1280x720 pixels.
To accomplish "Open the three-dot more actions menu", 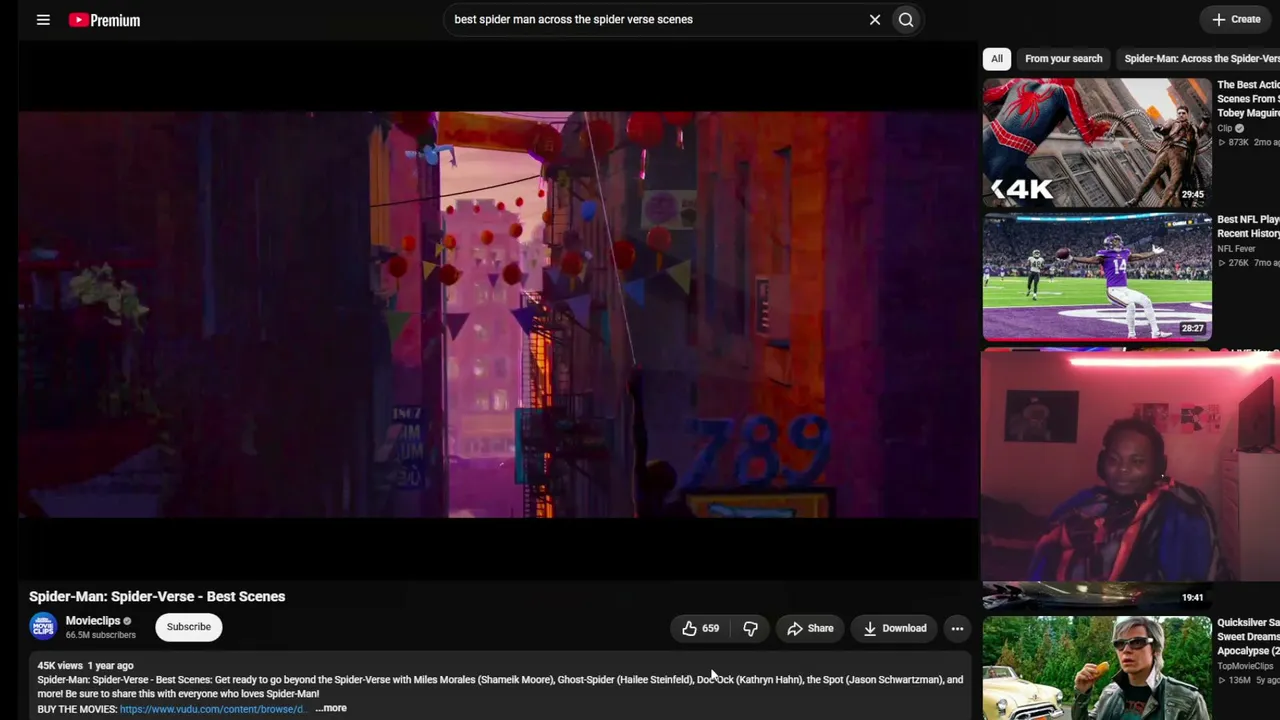I will coord(957,628).
